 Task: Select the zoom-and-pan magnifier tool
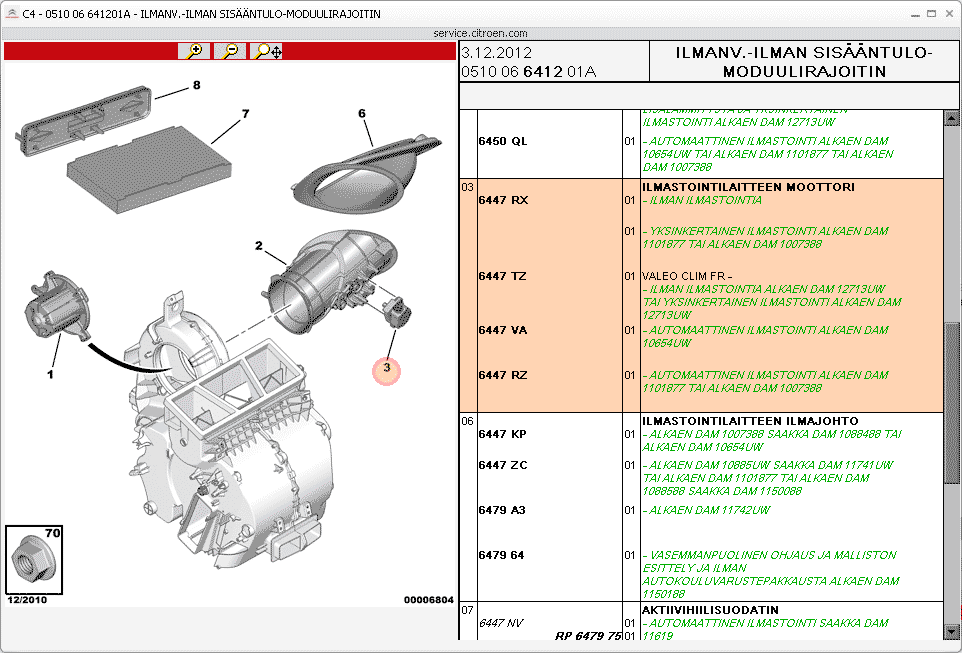267,51
